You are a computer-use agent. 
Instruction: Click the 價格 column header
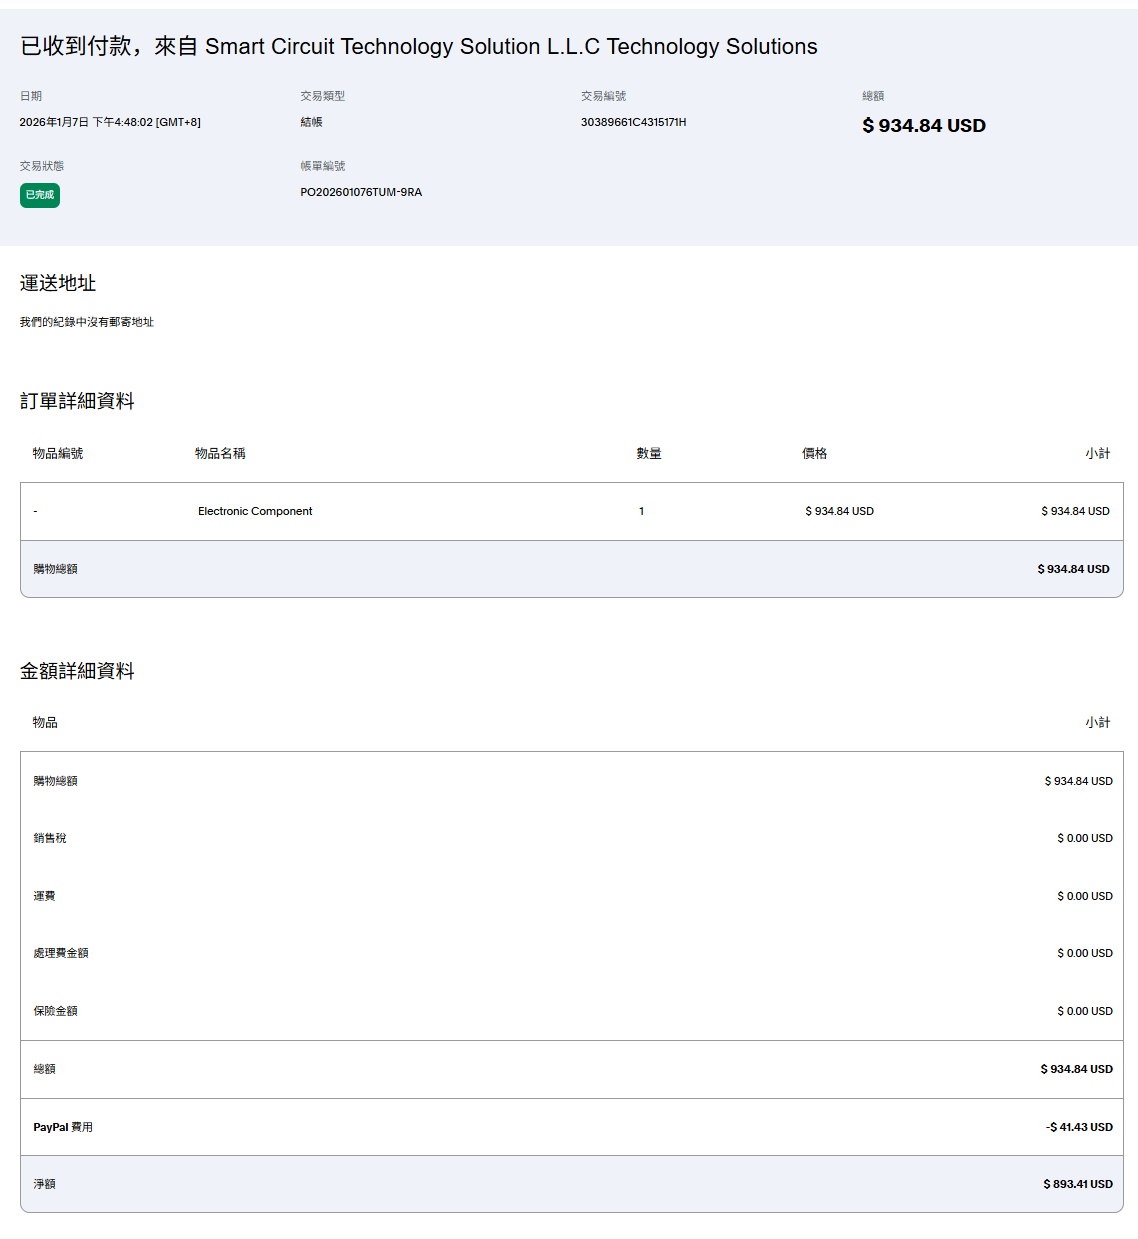[814, 453]
